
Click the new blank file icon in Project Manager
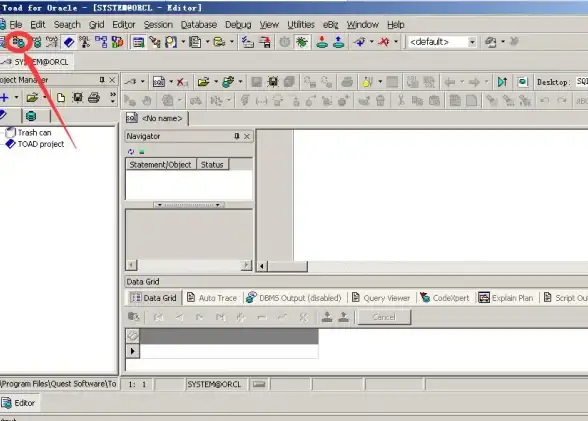pos(61,98)
